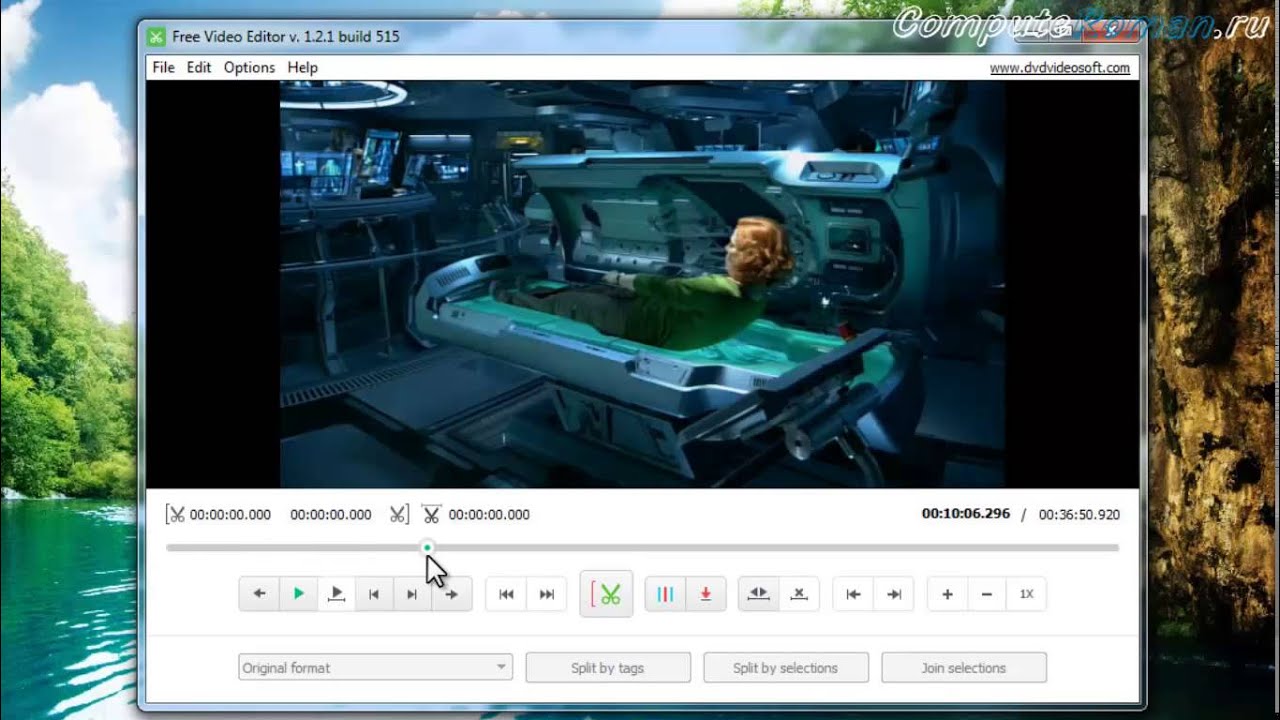Open the Options menu
This screenshot has height=720, width=1280.
click(249, 67)
